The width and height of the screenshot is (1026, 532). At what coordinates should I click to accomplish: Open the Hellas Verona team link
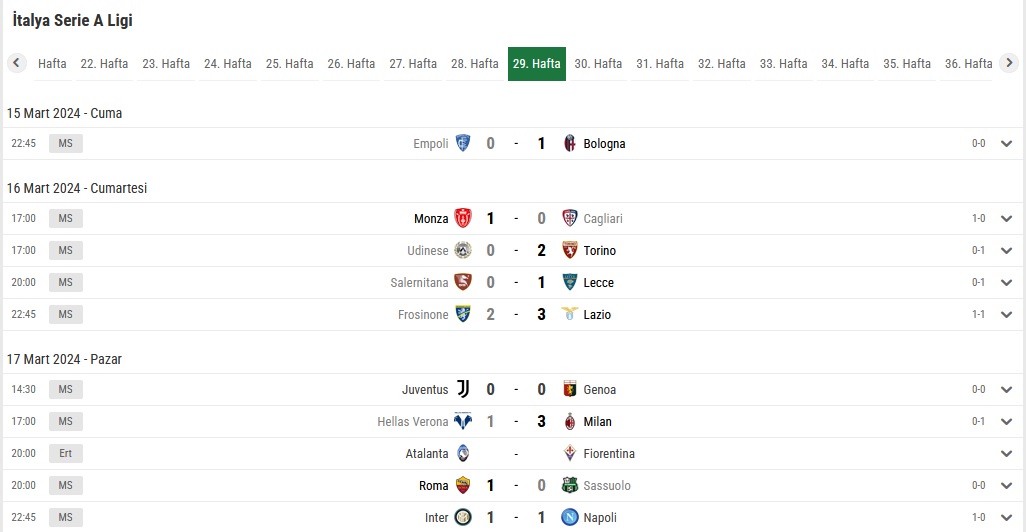(412, 421)
